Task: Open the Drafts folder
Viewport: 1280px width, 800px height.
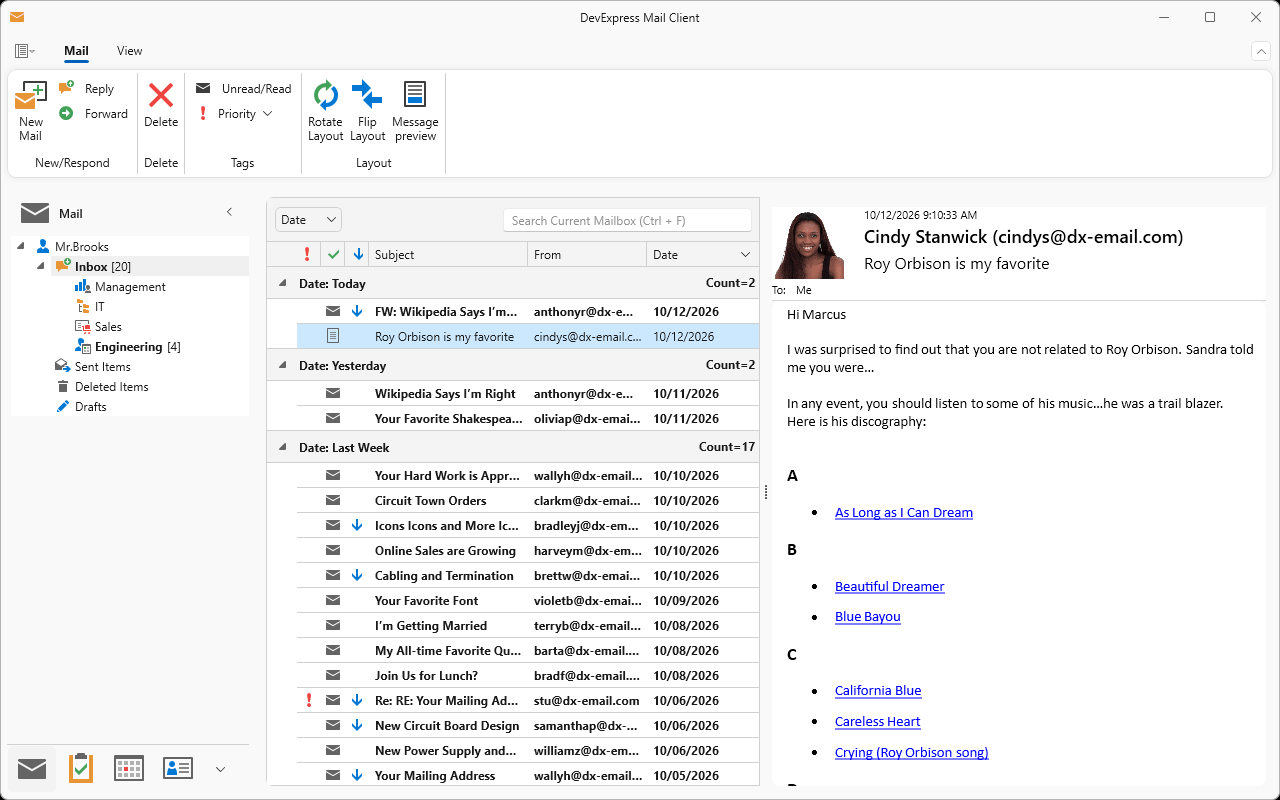Action: click(x=90, y=407)
